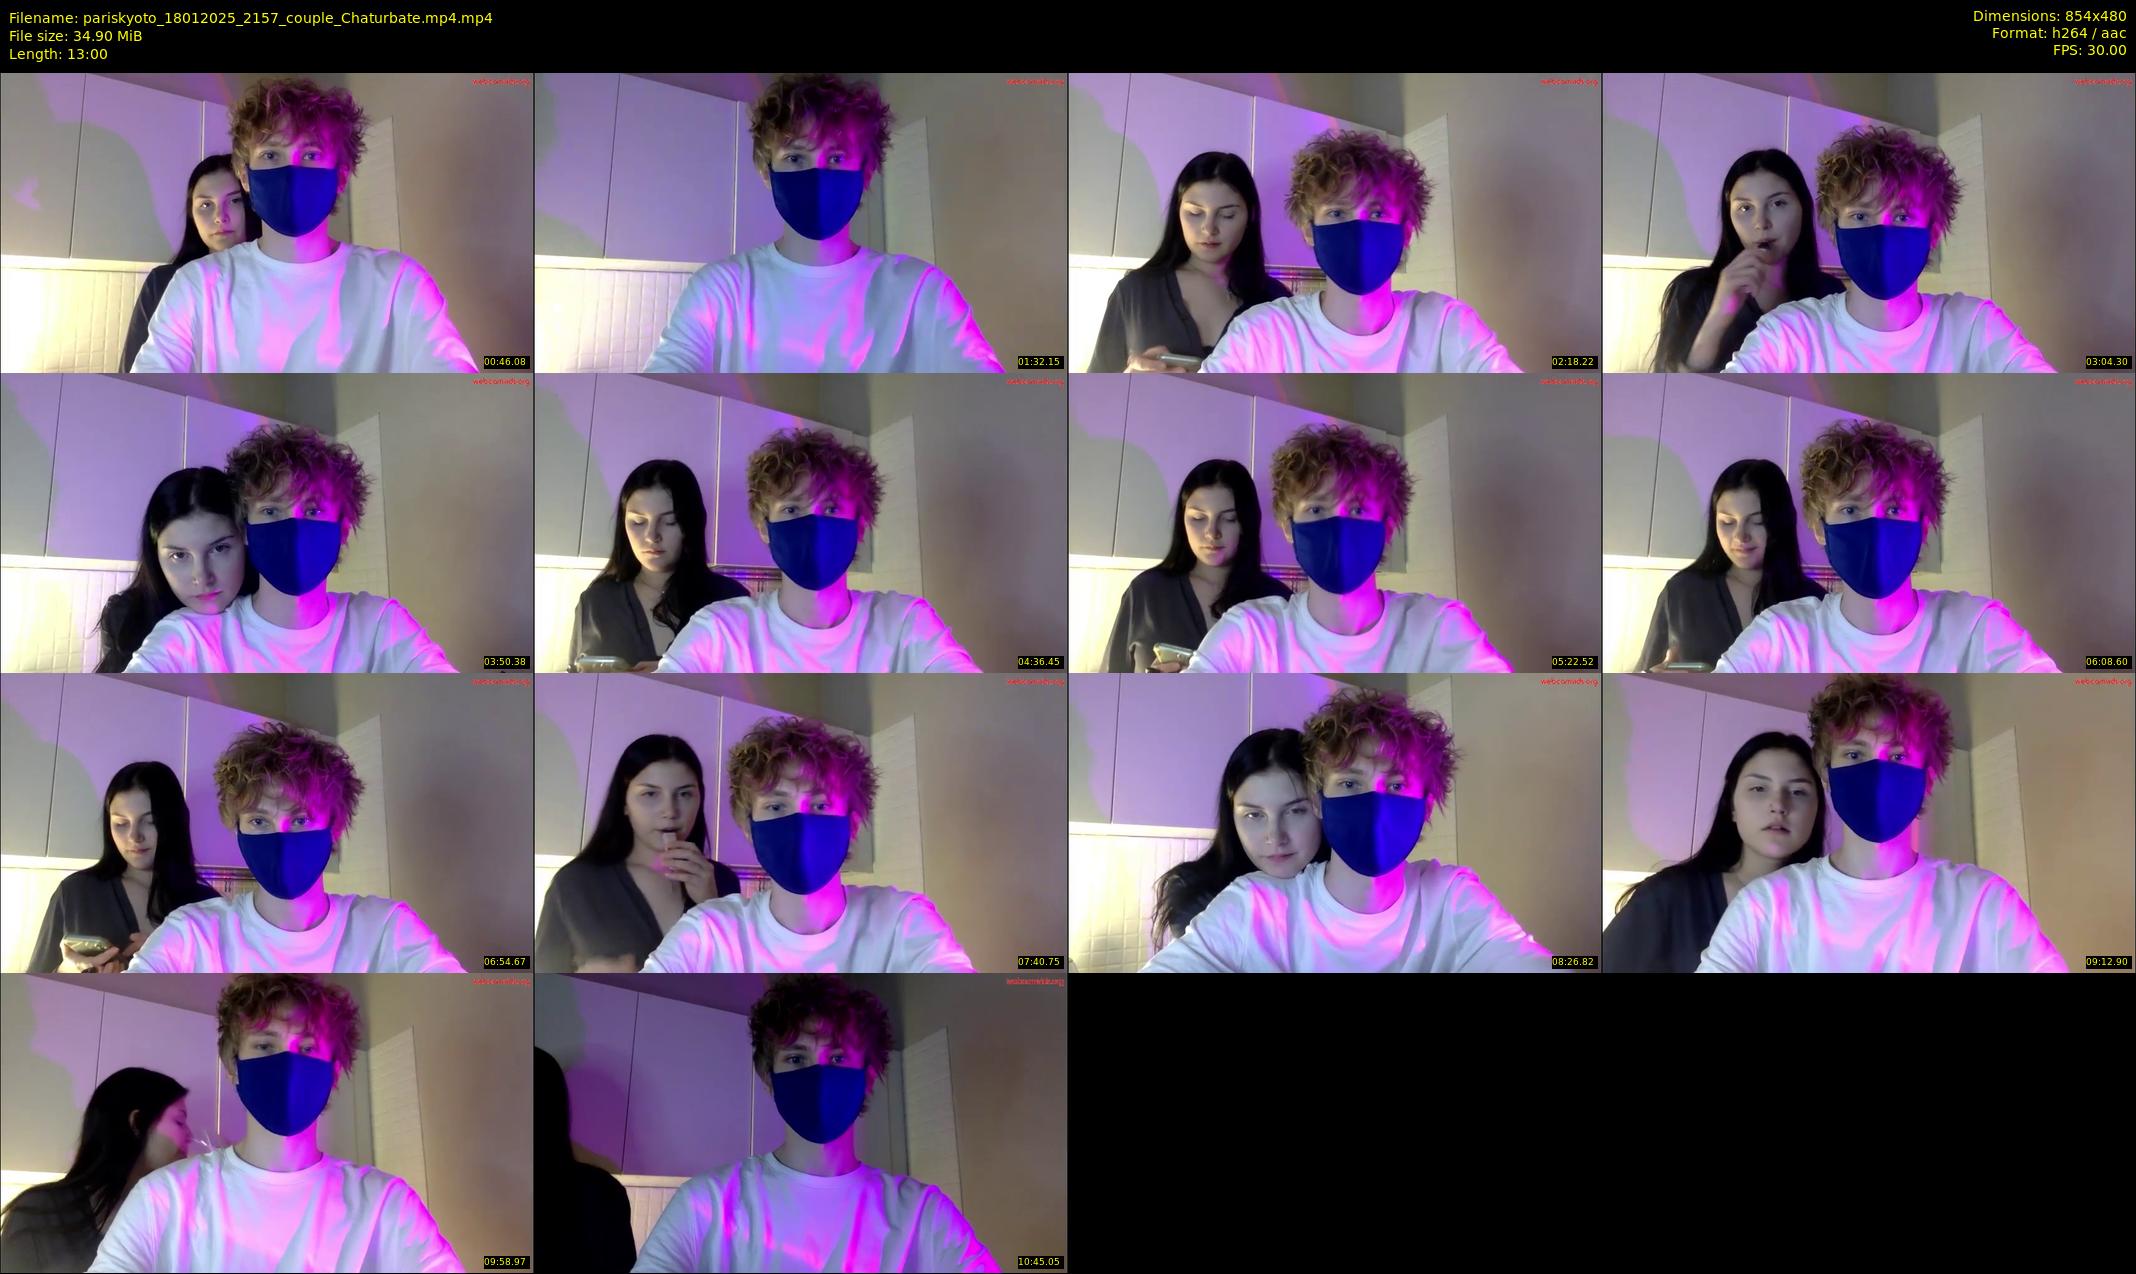Click the Length 13:00 label
Viewport: 2136px width, 1274px height.
pyautogui.click(x=58, y=54)
